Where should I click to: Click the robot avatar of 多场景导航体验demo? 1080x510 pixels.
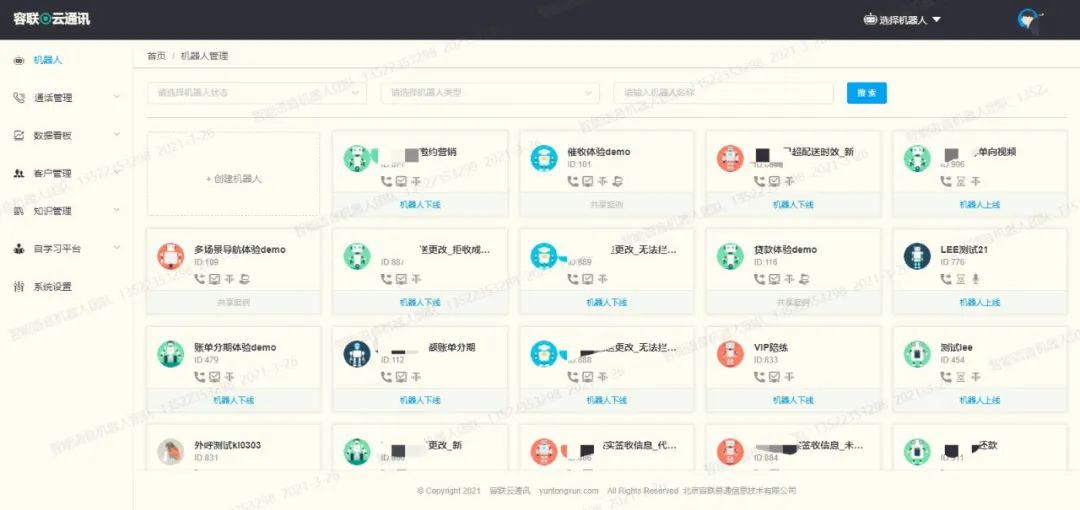pyautogui.click(x=171, y=256)
